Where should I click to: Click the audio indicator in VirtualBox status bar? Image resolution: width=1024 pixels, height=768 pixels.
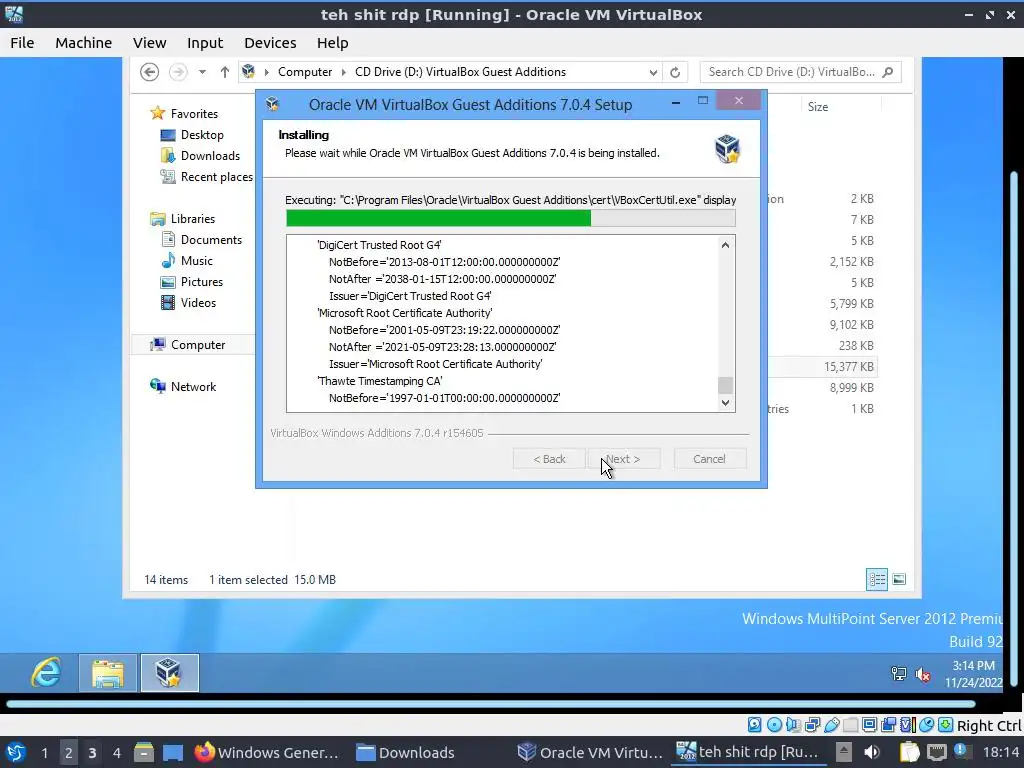(x=793, y=724)
